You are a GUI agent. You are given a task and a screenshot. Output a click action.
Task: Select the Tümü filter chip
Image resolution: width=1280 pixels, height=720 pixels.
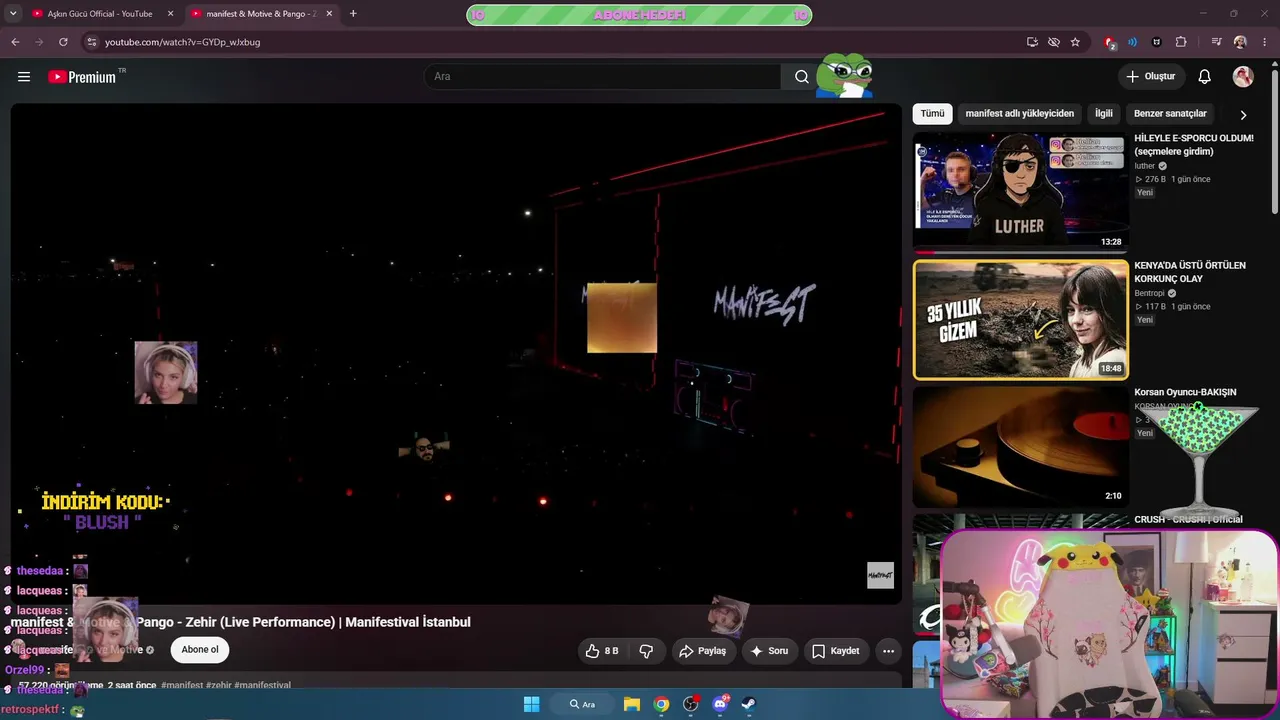tap(932, 114)
